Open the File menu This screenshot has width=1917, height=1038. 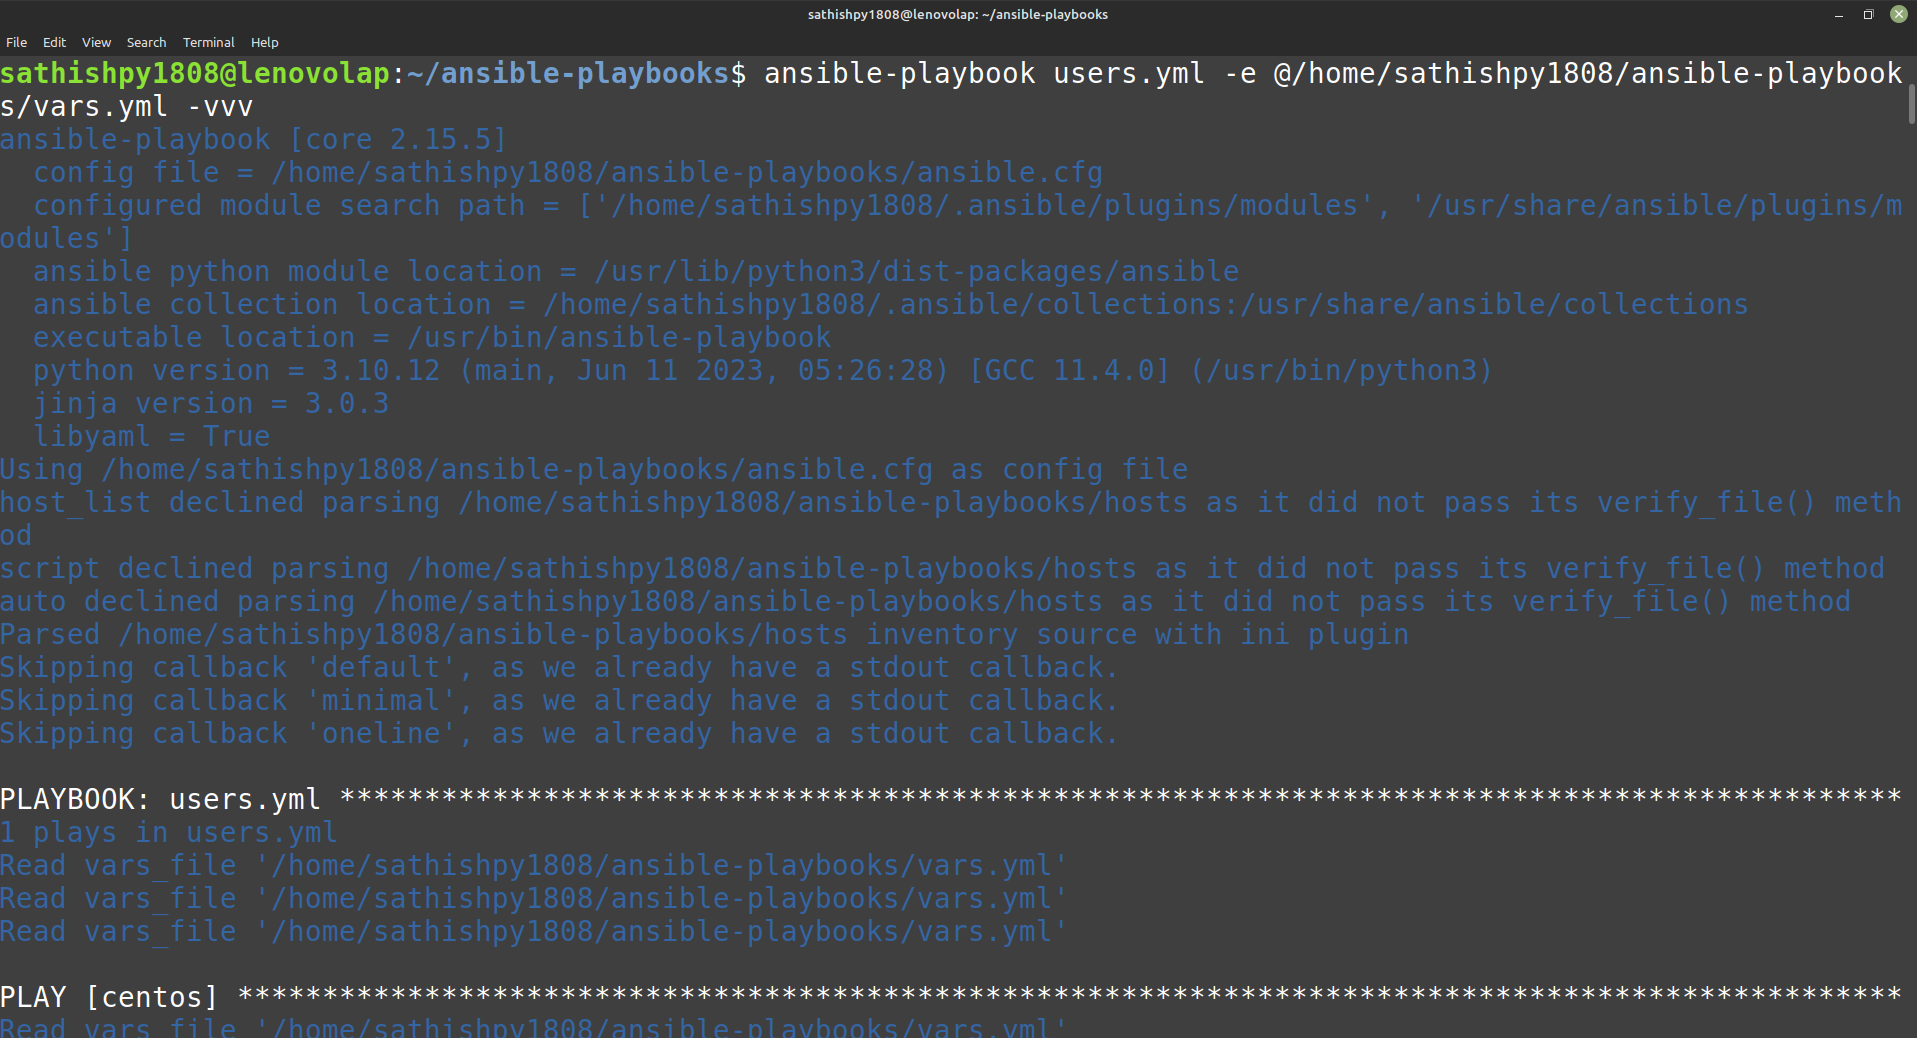pos(16,42)
